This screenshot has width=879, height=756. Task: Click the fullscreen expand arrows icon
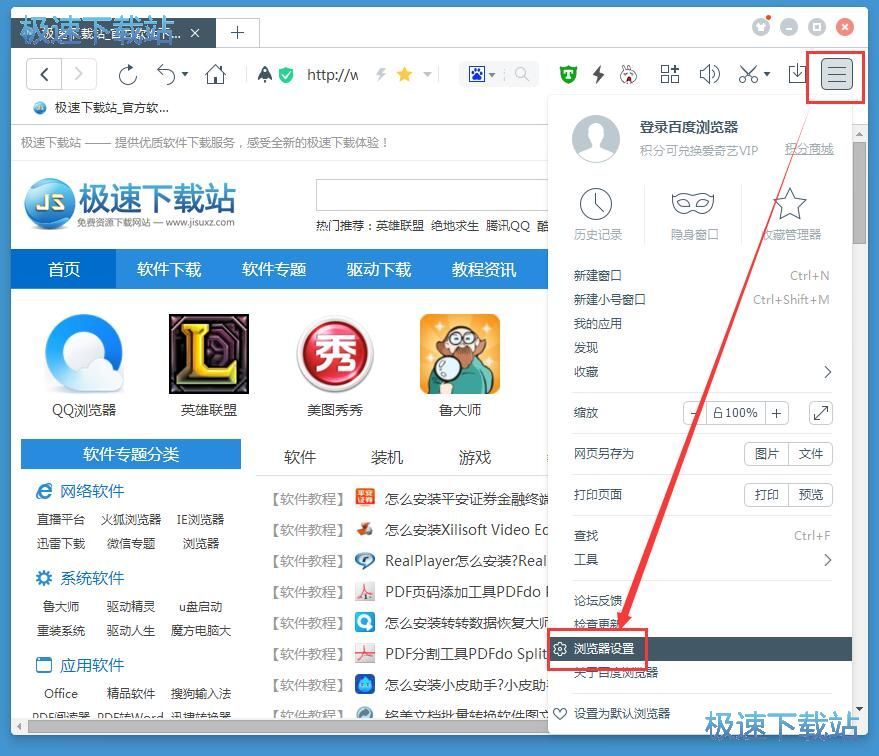coord(821,413)
